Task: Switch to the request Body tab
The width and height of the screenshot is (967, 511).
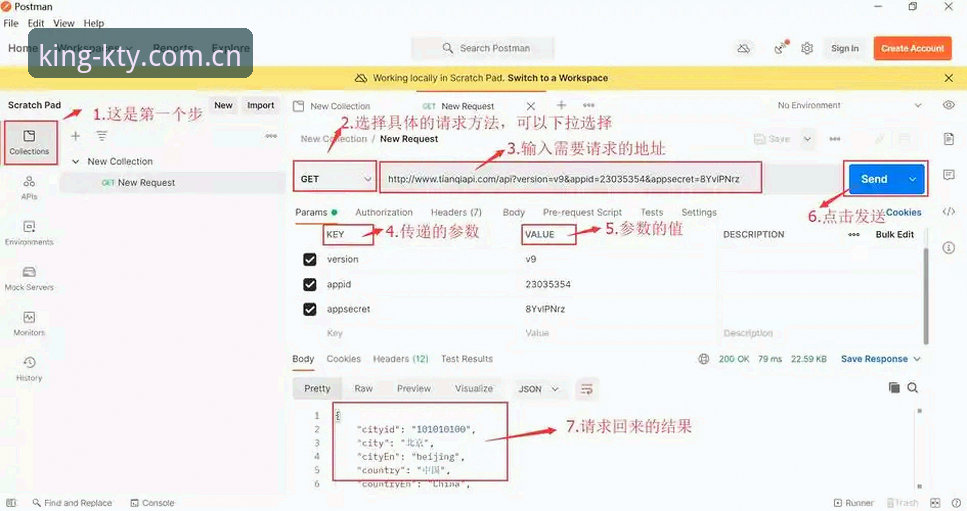Action: click(x=513, y=212)
